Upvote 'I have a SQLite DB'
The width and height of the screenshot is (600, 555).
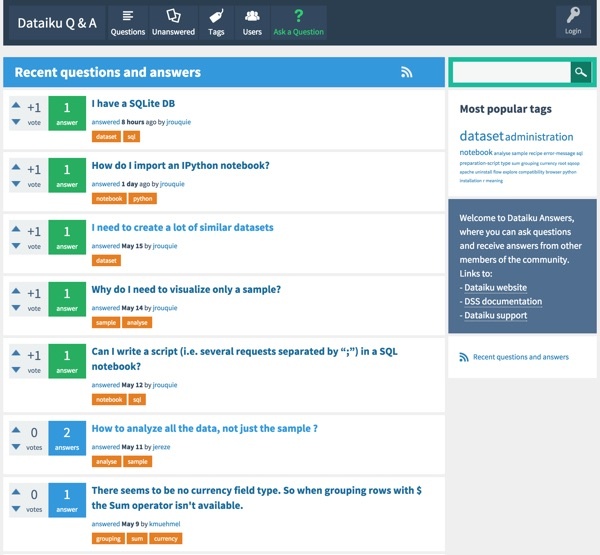coord(16,104)
